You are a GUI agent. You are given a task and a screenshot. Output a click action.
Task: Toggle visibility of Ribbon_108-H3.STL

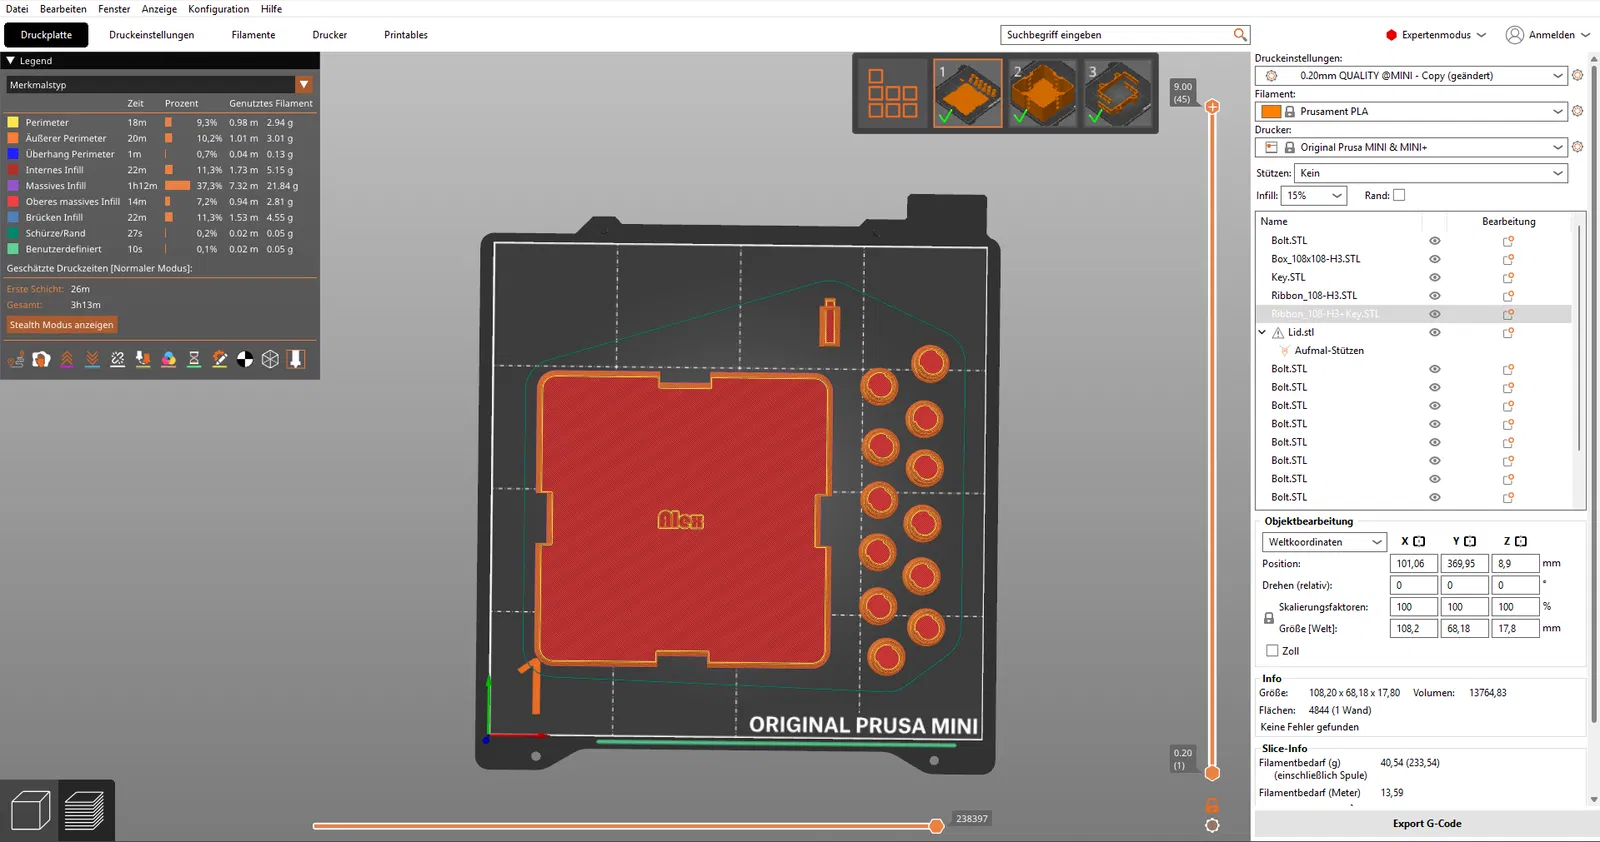(x=1435, y=296)
